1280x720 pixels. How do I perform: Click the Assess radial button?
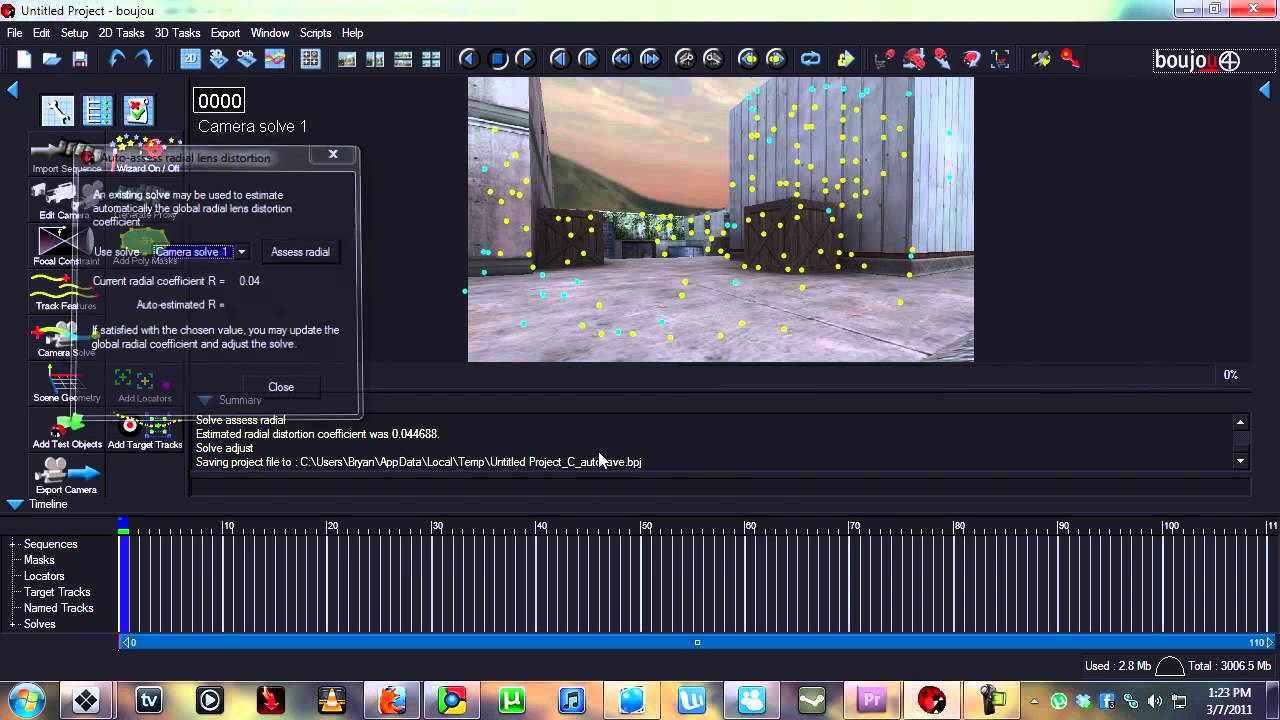click(x=300, y=252)
